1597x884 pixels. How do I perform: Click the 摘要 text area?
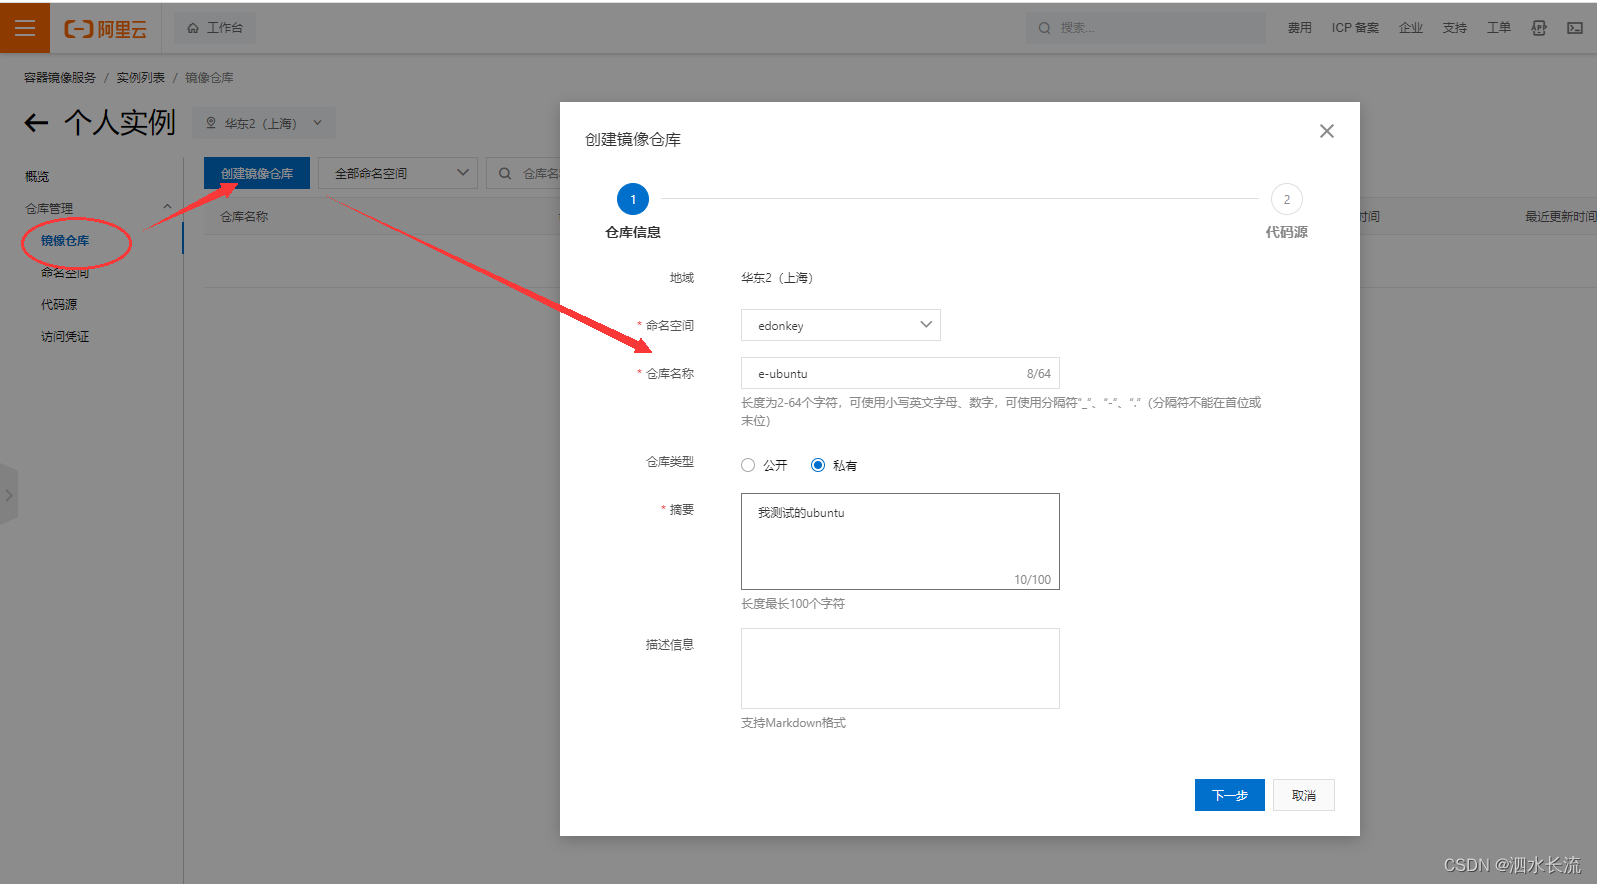point(900,541)
